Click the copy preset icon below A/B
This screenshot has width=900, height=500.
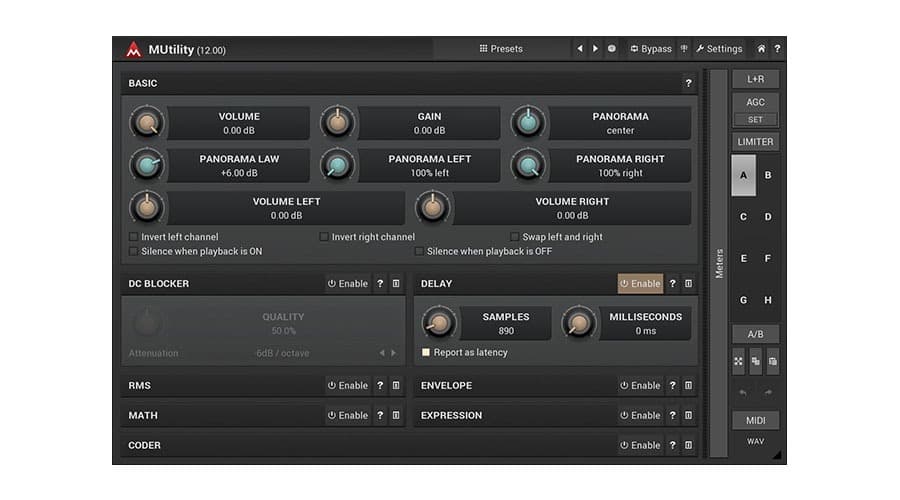click(x=755, y=362)
